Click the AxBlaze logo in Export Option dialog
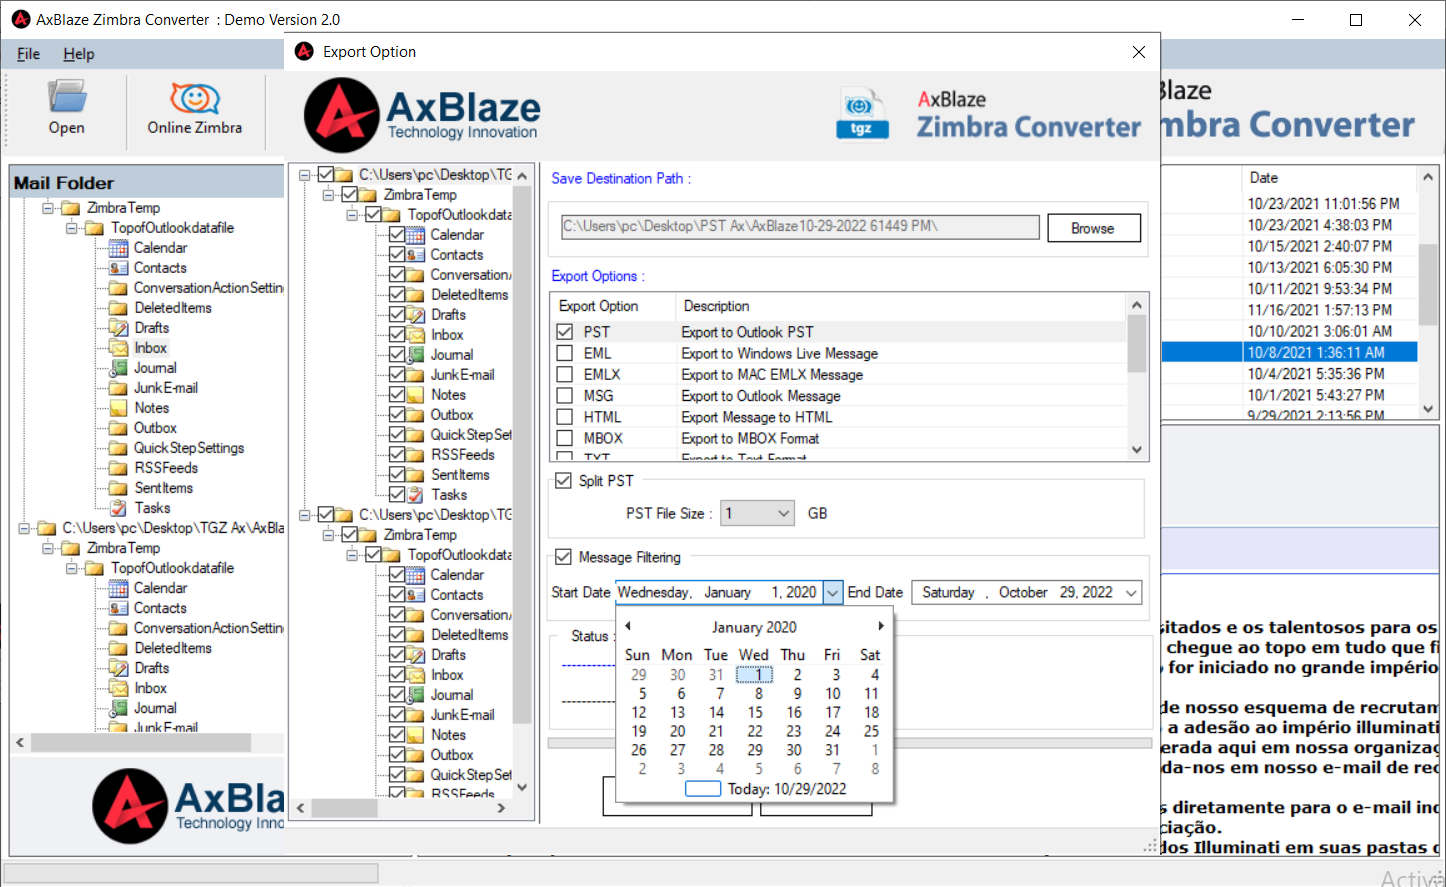1446x887 pixels. click(422, 115)
